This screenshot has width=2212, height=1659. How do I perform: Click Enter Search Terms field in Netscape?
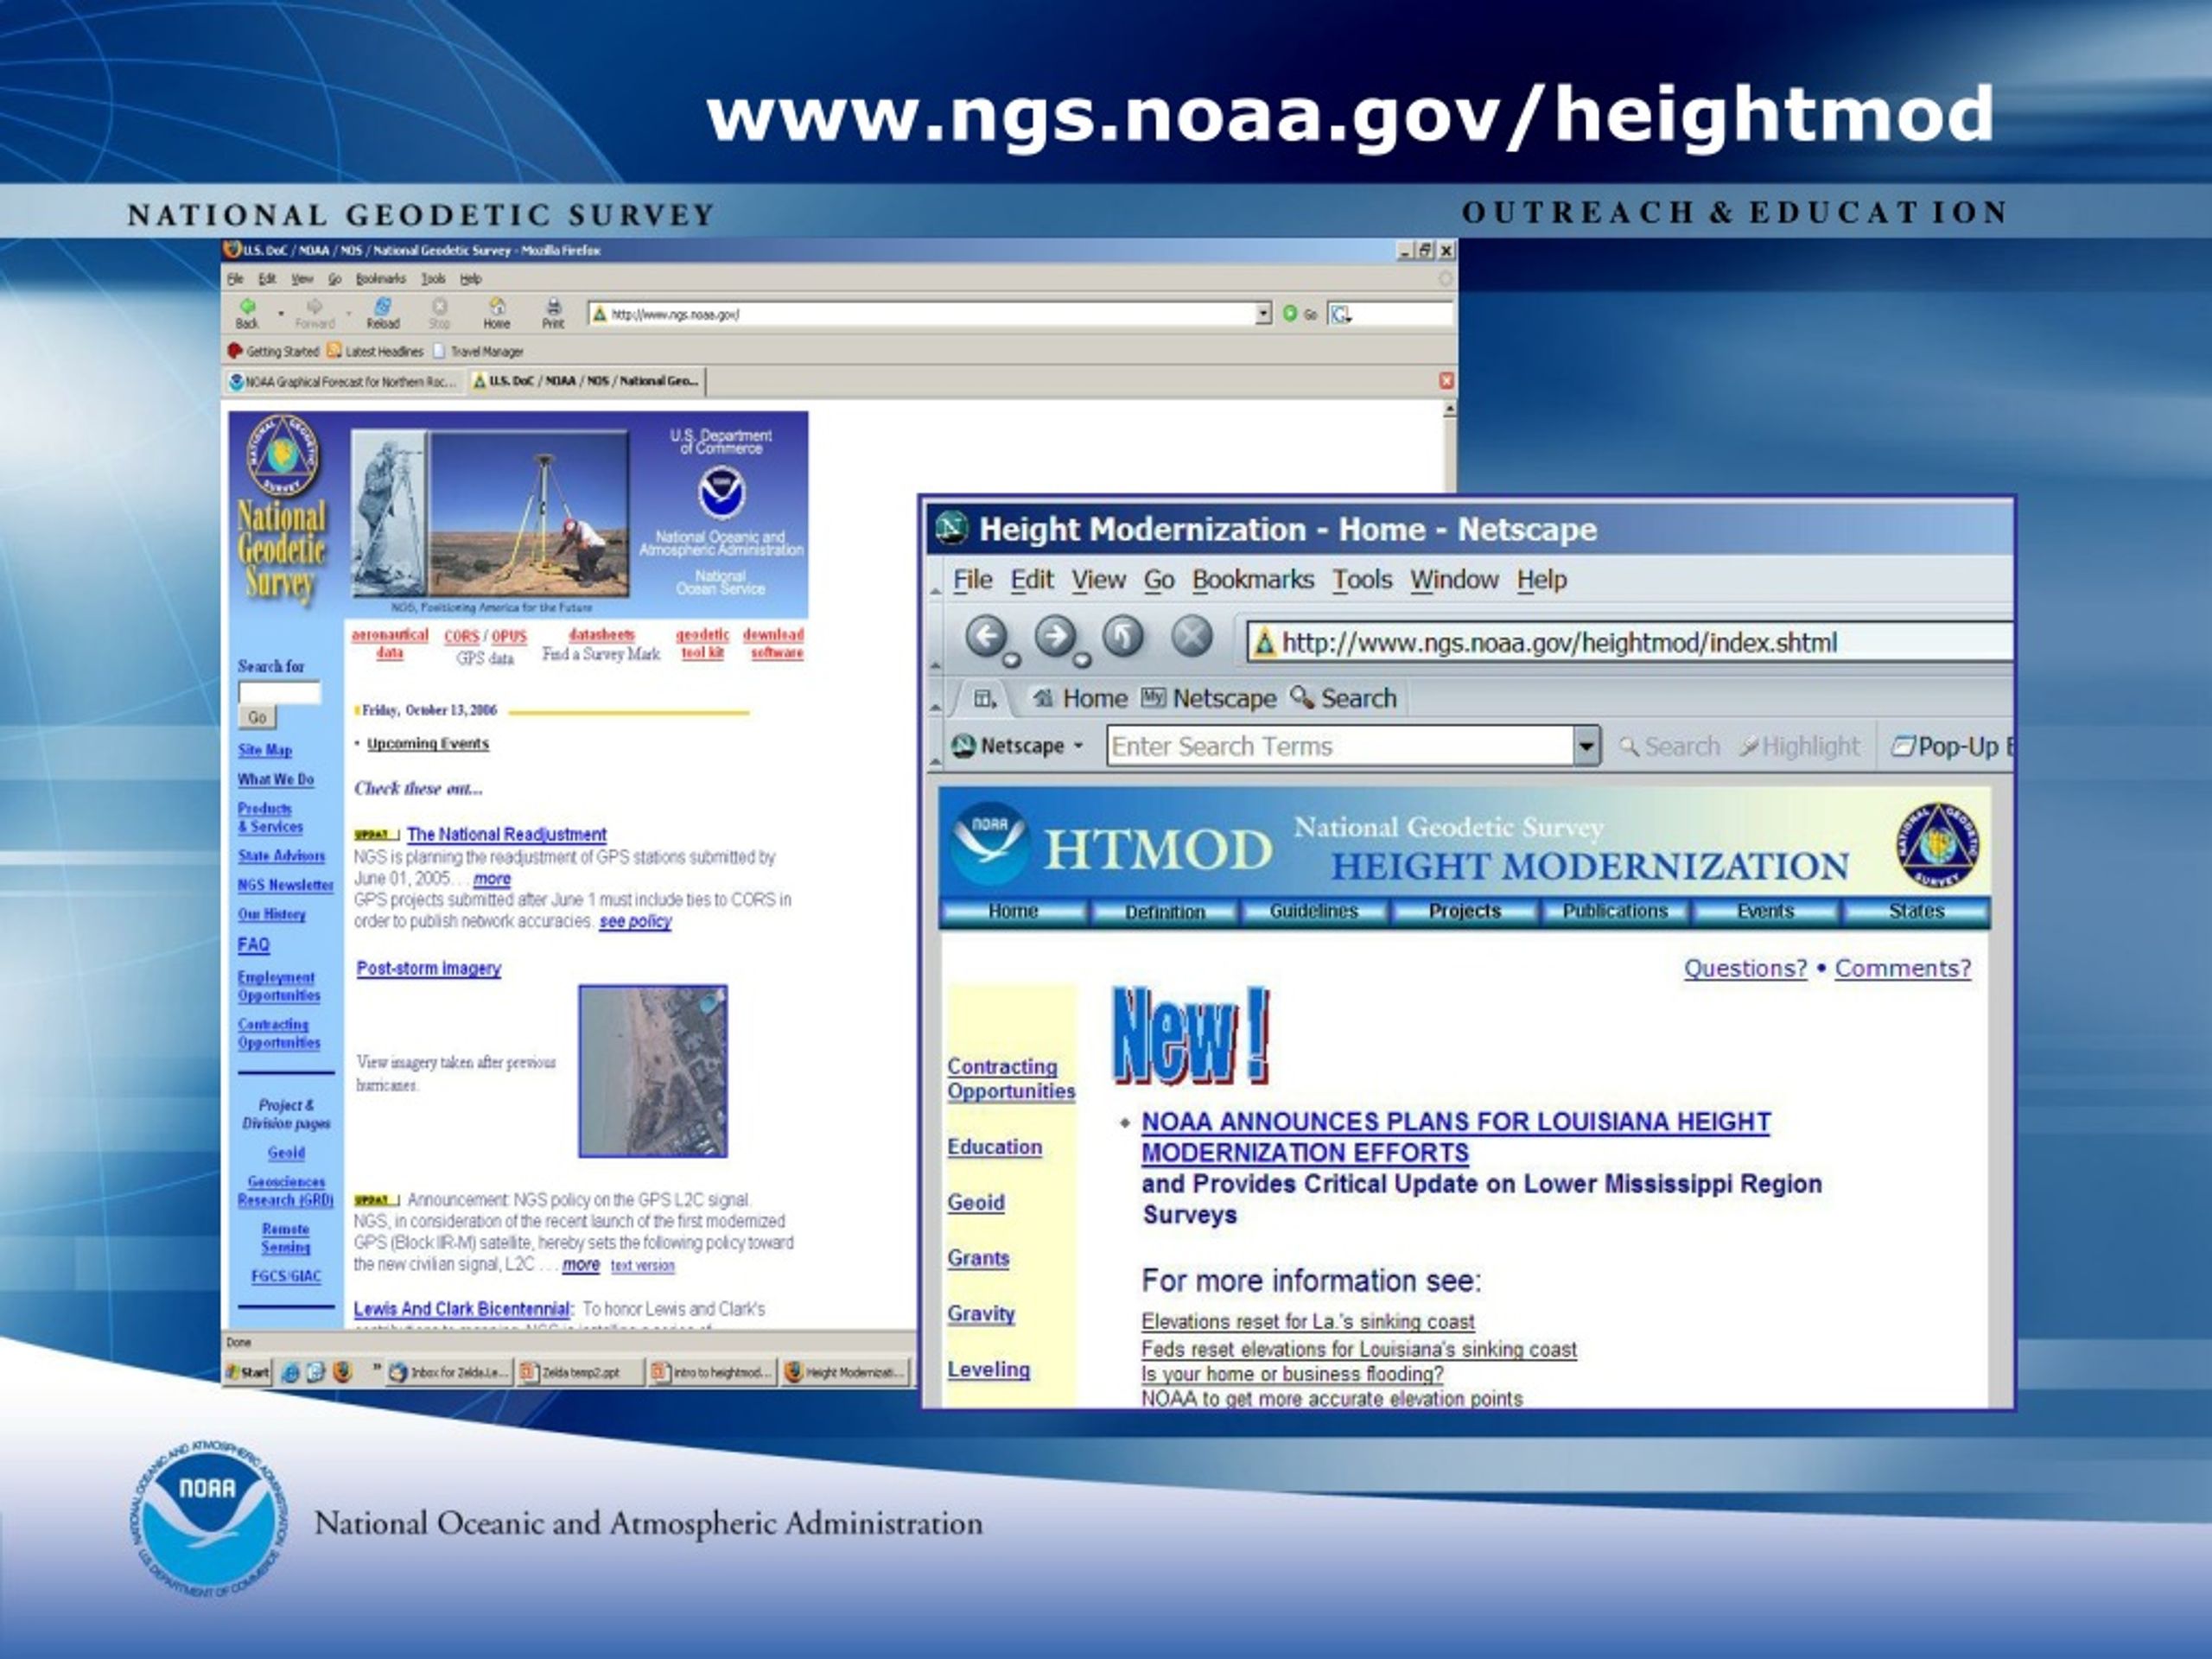[x=1340, y=746]
